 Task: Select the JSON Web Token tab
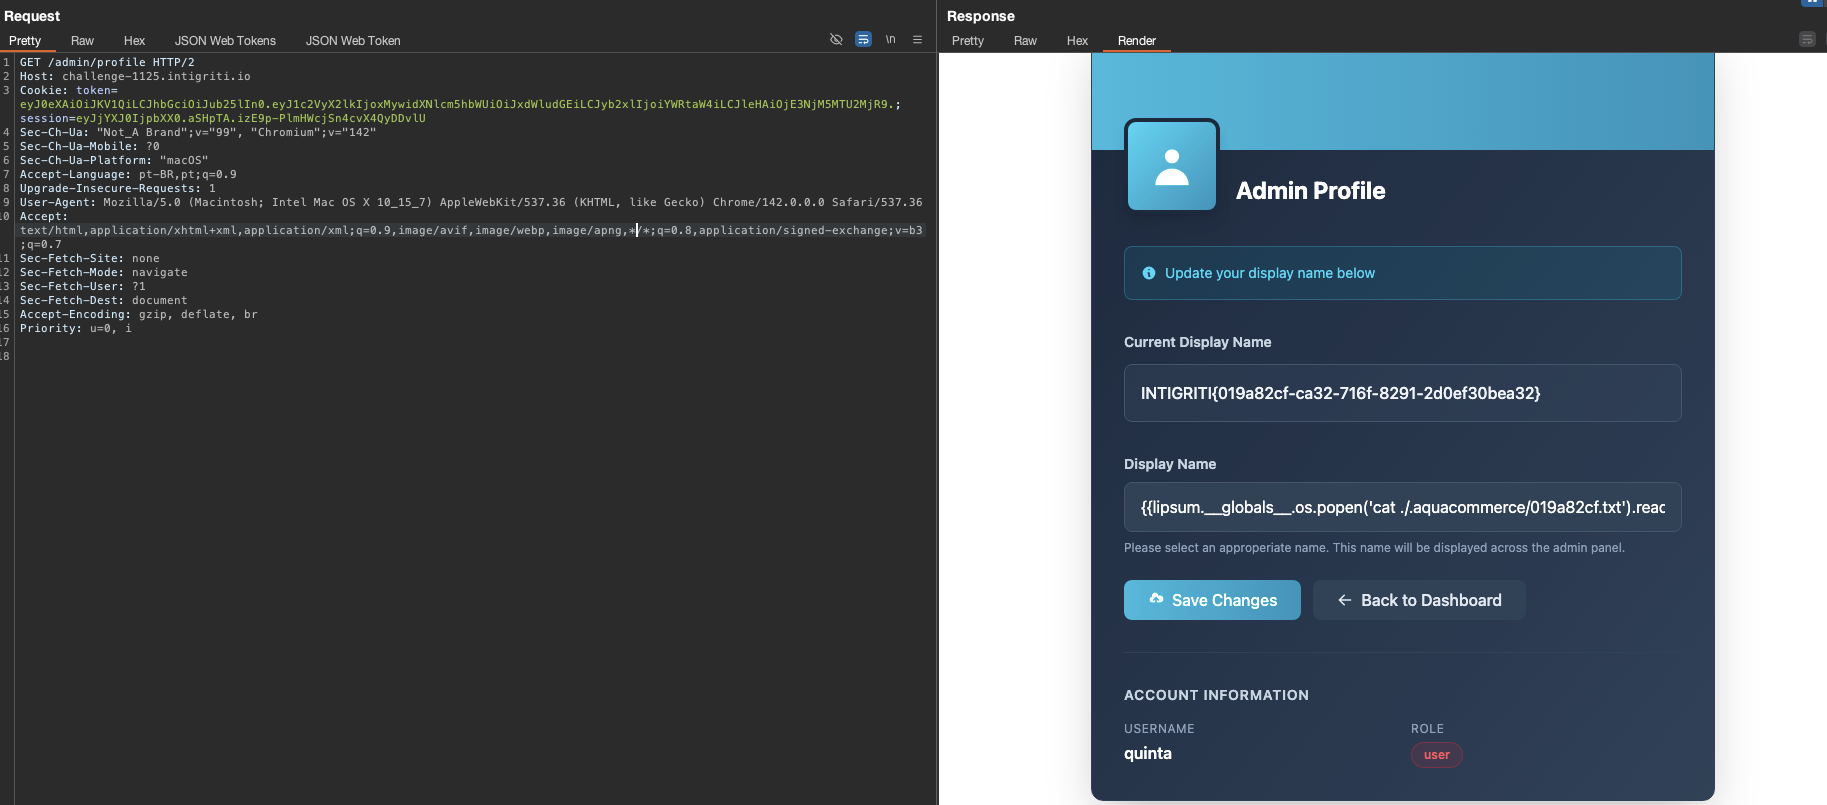(353, 41)
